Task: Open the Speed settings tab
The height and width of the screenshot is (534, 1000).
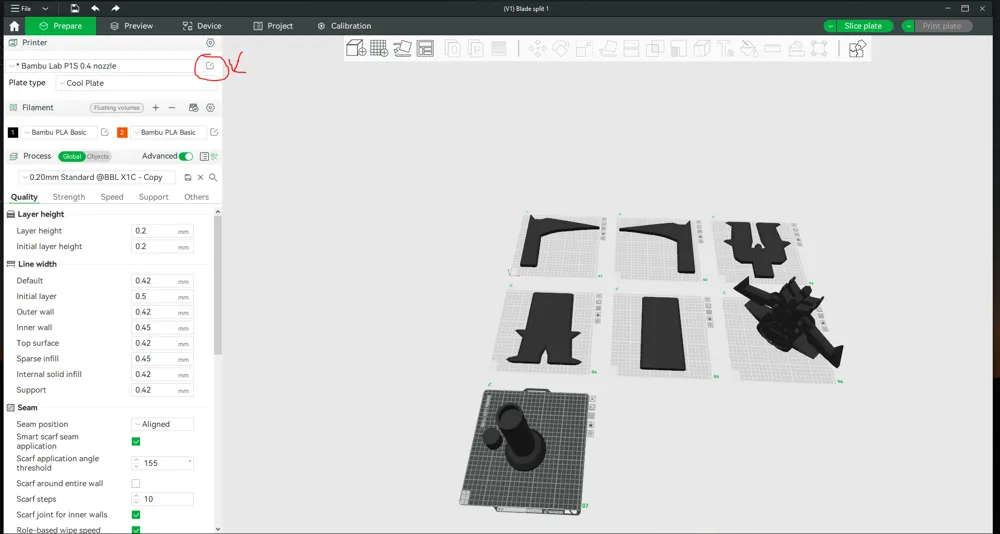Action: tap(112, 197)
